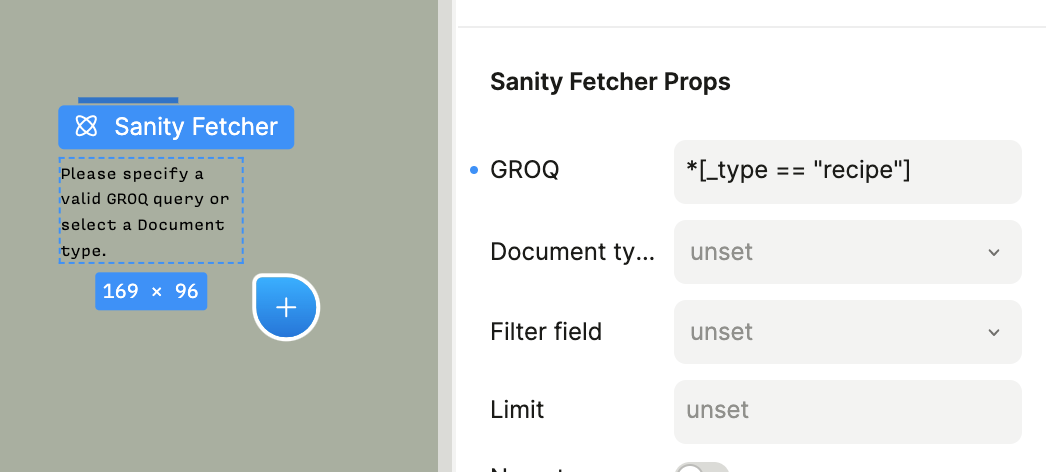
Task: Click the chevron arrow in Document type field
Action: 994,252
